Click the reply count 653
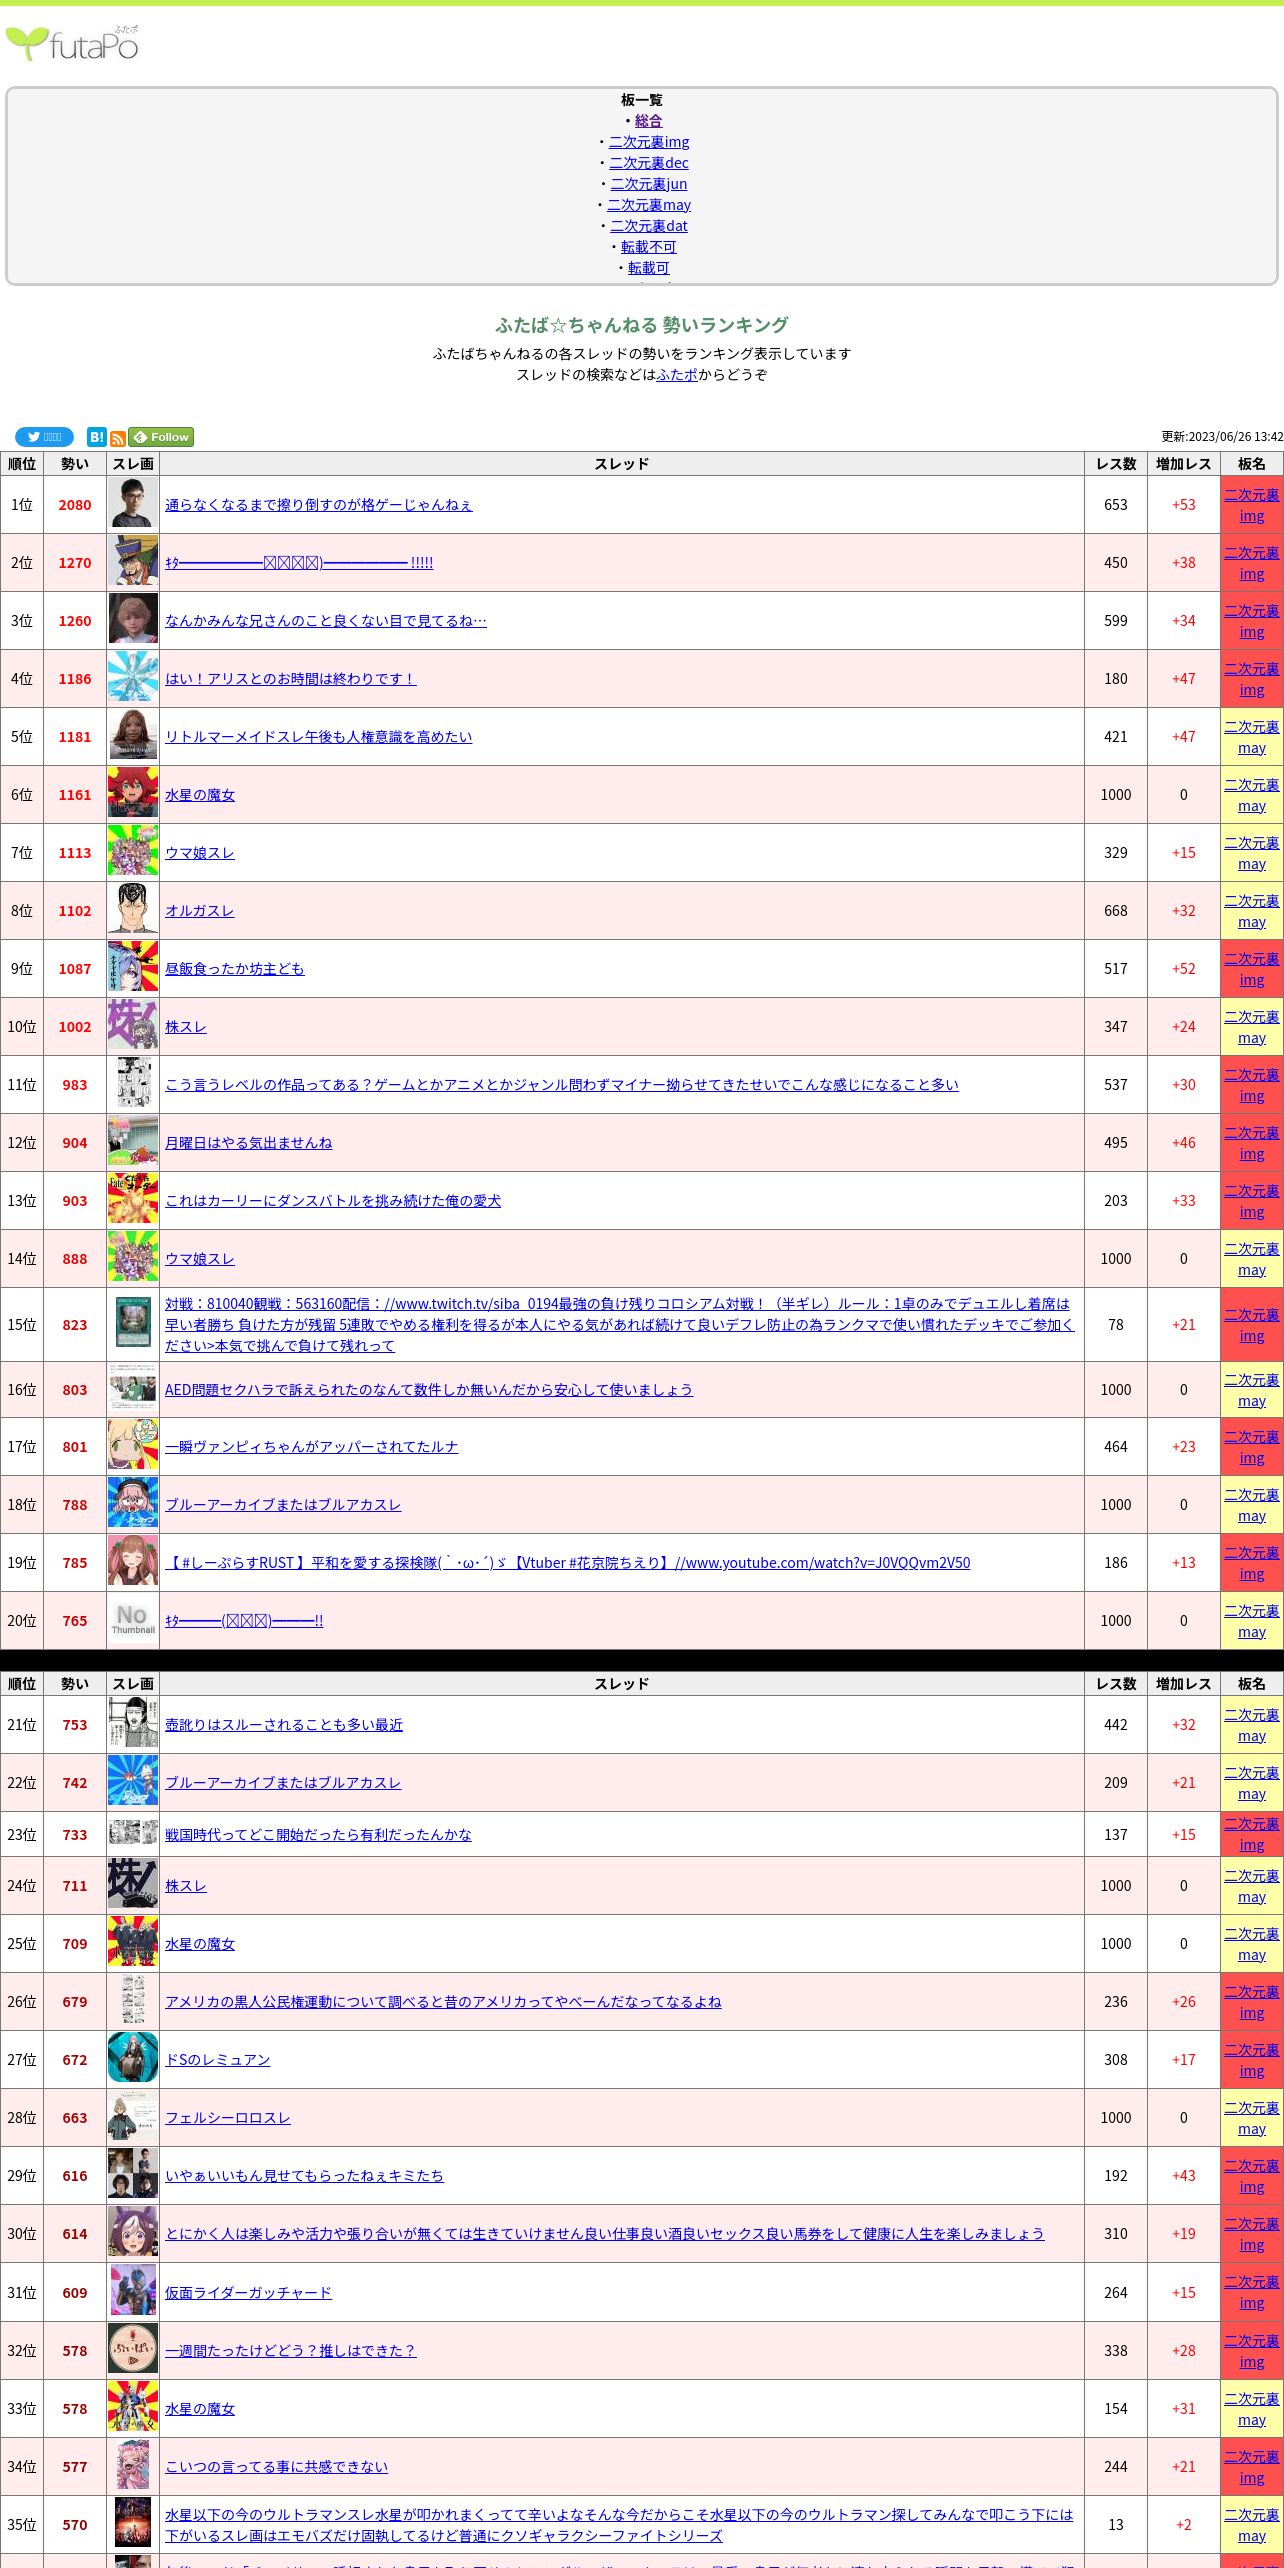Viewport: 1284px width, 2568px height. tap(1116, 505)
